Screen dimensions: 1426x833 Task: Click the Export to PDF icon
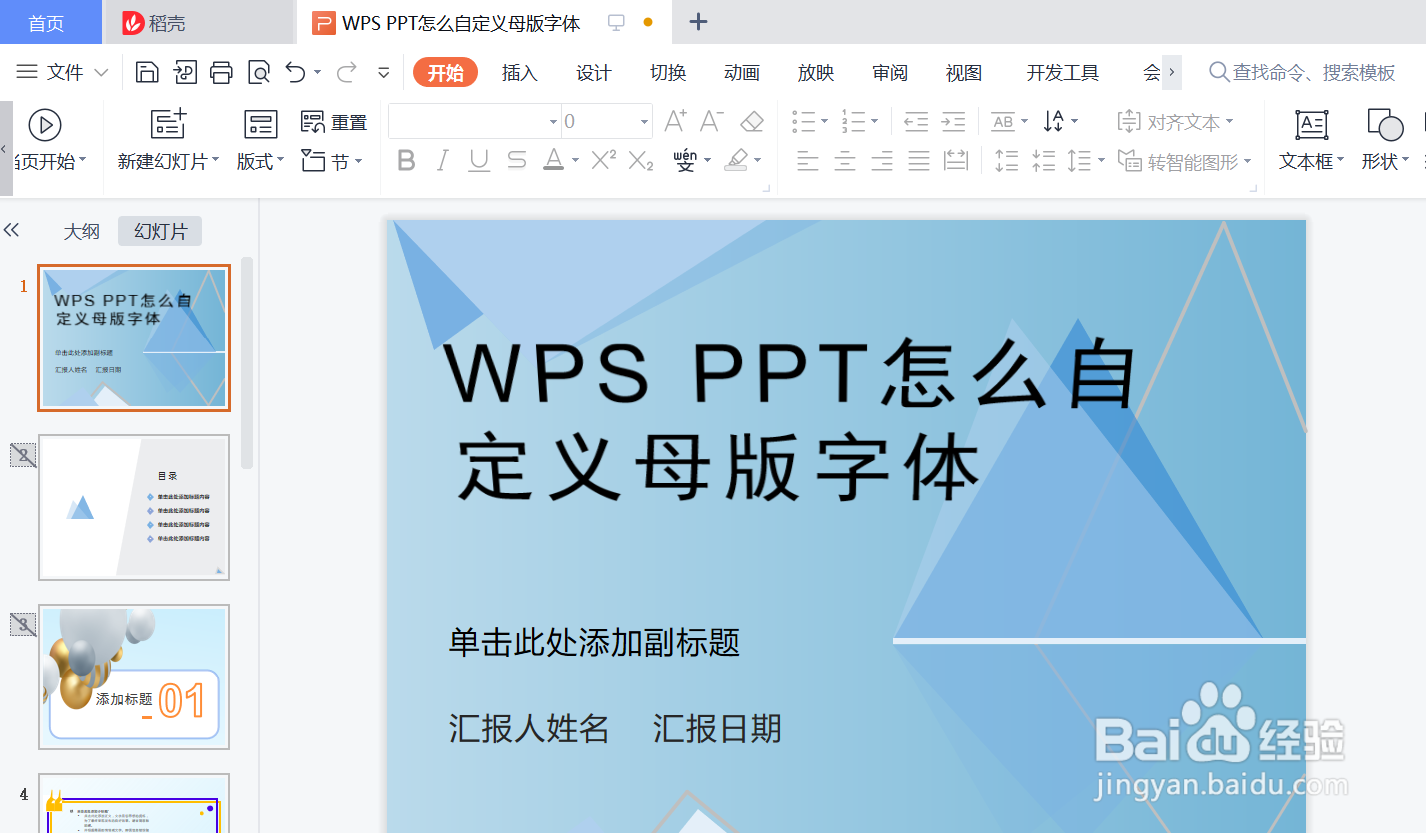pos(185,72)
